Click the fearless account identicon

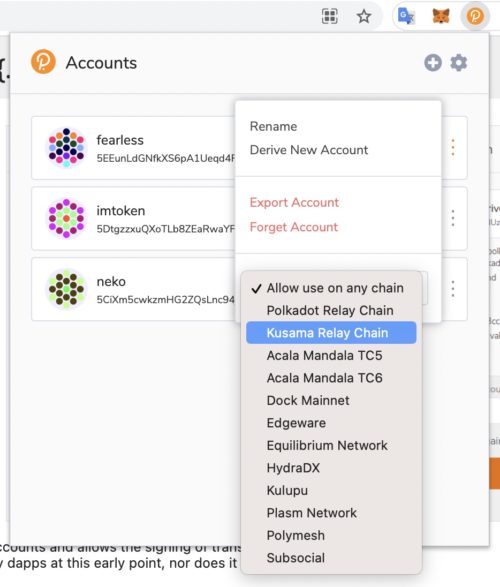[66, 147]
